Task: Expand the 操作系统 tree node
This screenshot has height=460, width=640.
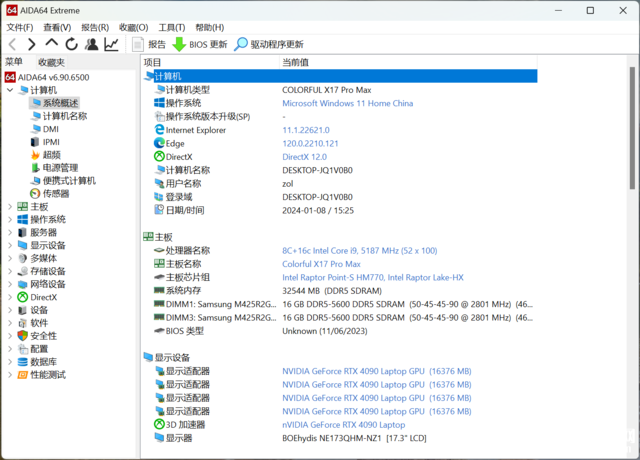Action: point(10,220)
